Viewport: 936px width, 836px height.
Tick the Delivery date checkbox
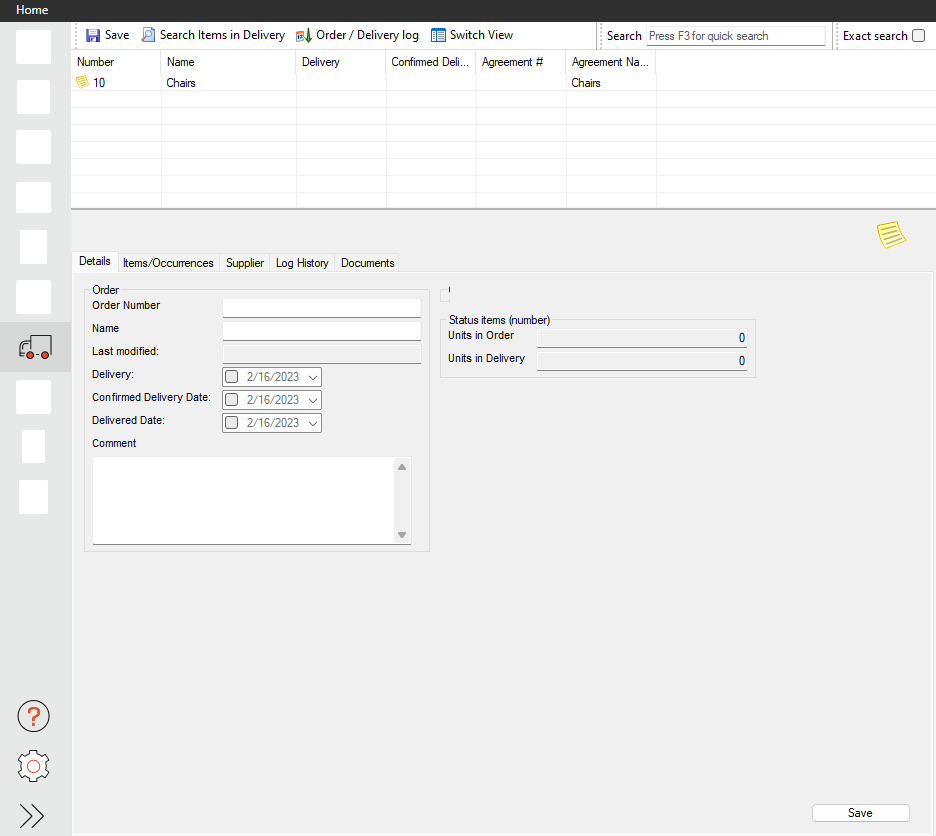232,377
